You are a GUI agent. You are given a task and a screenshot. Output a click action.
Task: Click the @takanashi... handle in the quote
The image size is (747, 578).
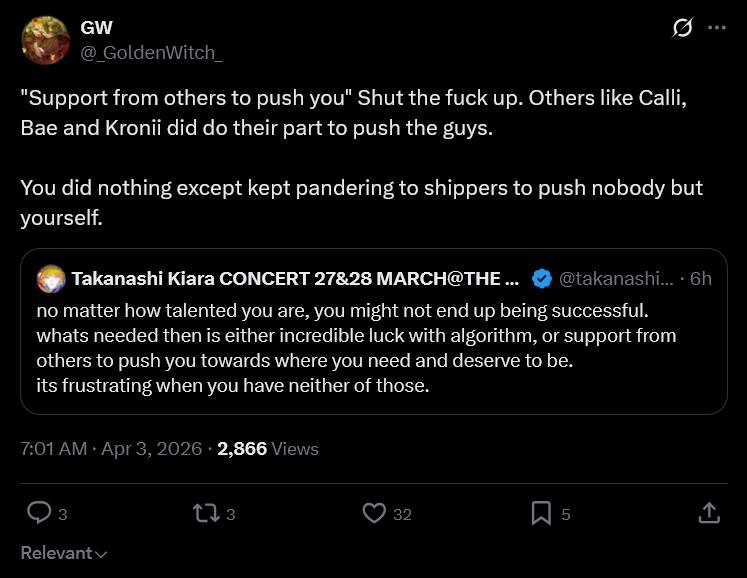pos(617,278)
